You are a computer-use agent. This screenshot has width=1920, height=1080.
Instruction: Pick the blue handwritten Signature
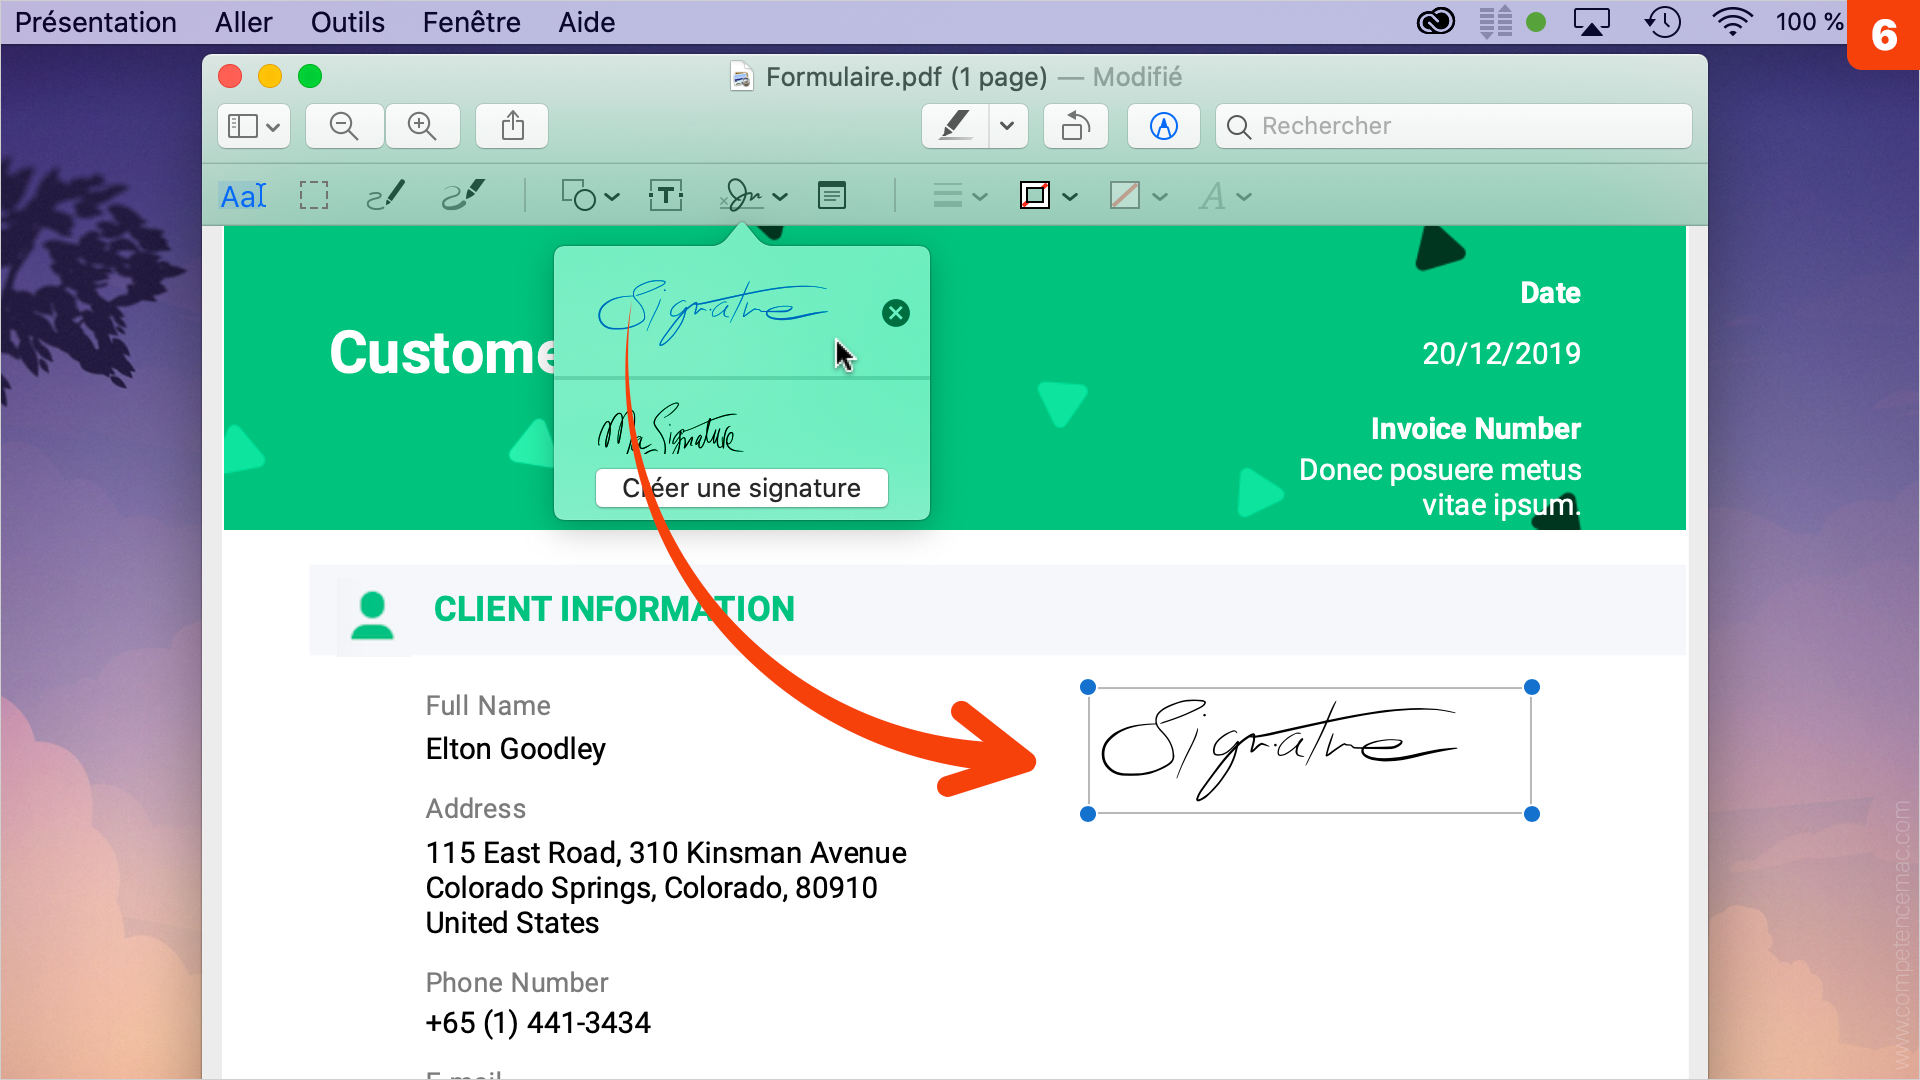click(x=712, y=312)
